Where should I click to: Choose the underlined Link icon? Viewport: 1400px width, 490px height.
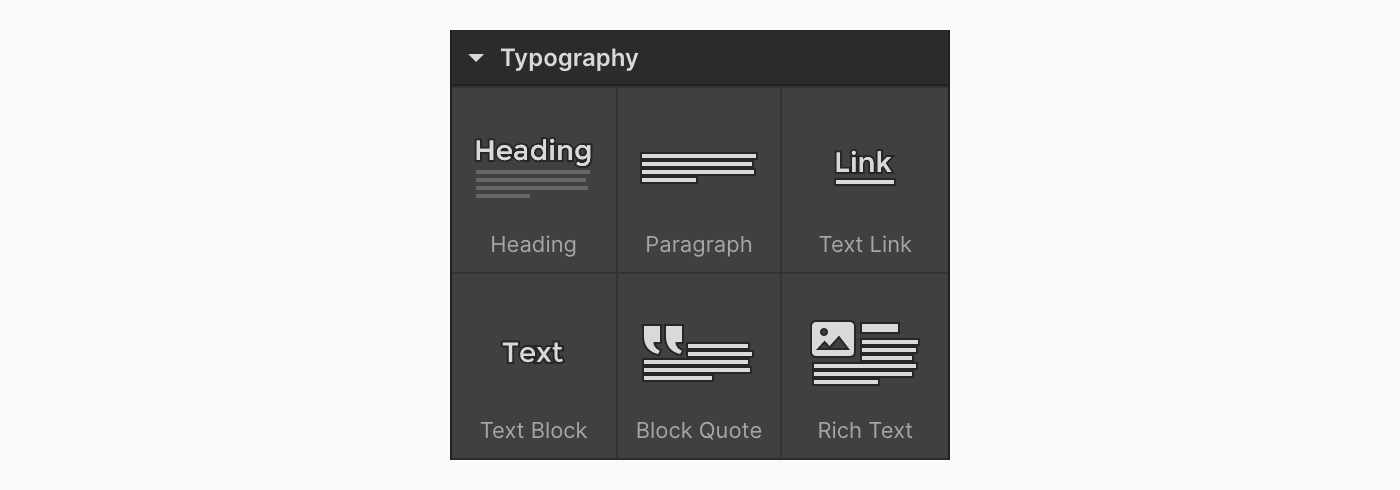pyautogui.click(x=864, y=166)
